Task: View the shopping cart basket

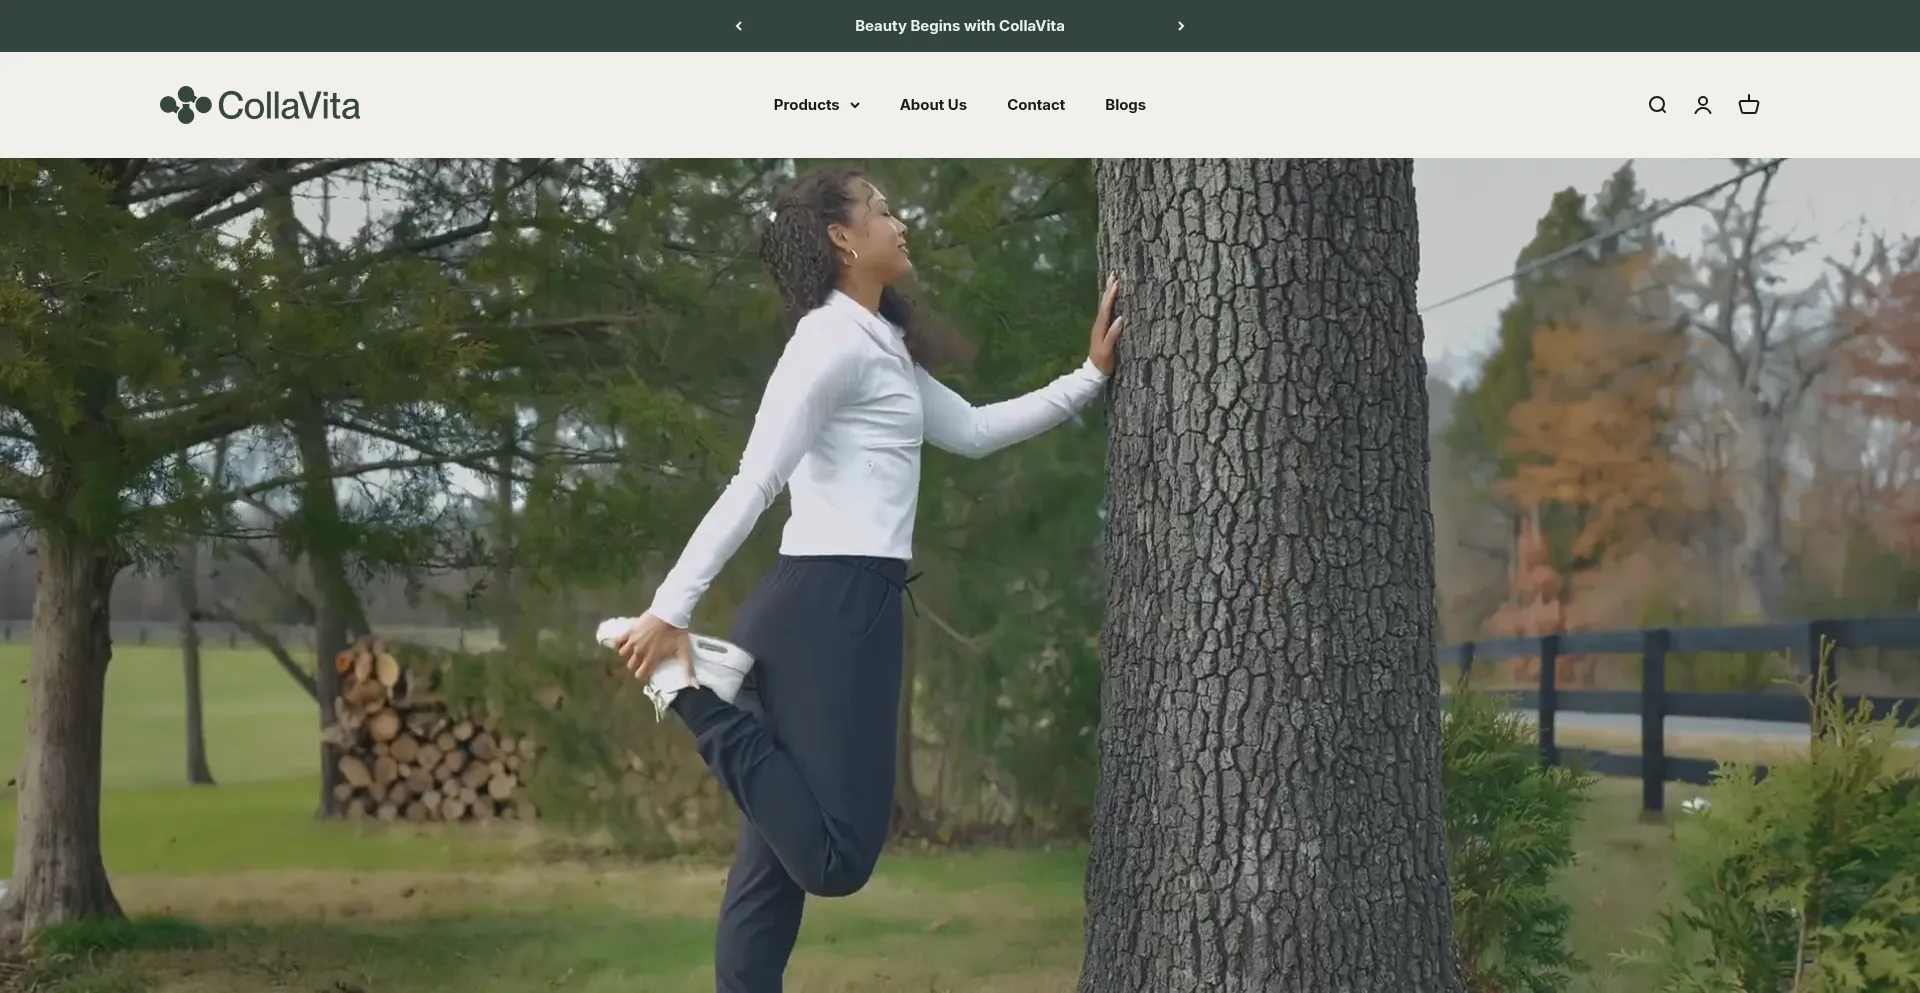Action: [1749, 105]
